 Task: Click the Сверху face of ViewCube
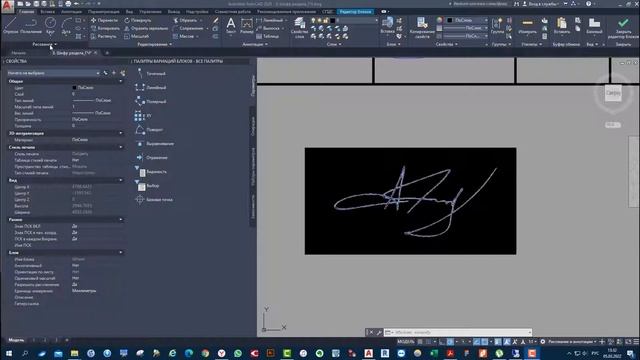[x=613, y=93]
